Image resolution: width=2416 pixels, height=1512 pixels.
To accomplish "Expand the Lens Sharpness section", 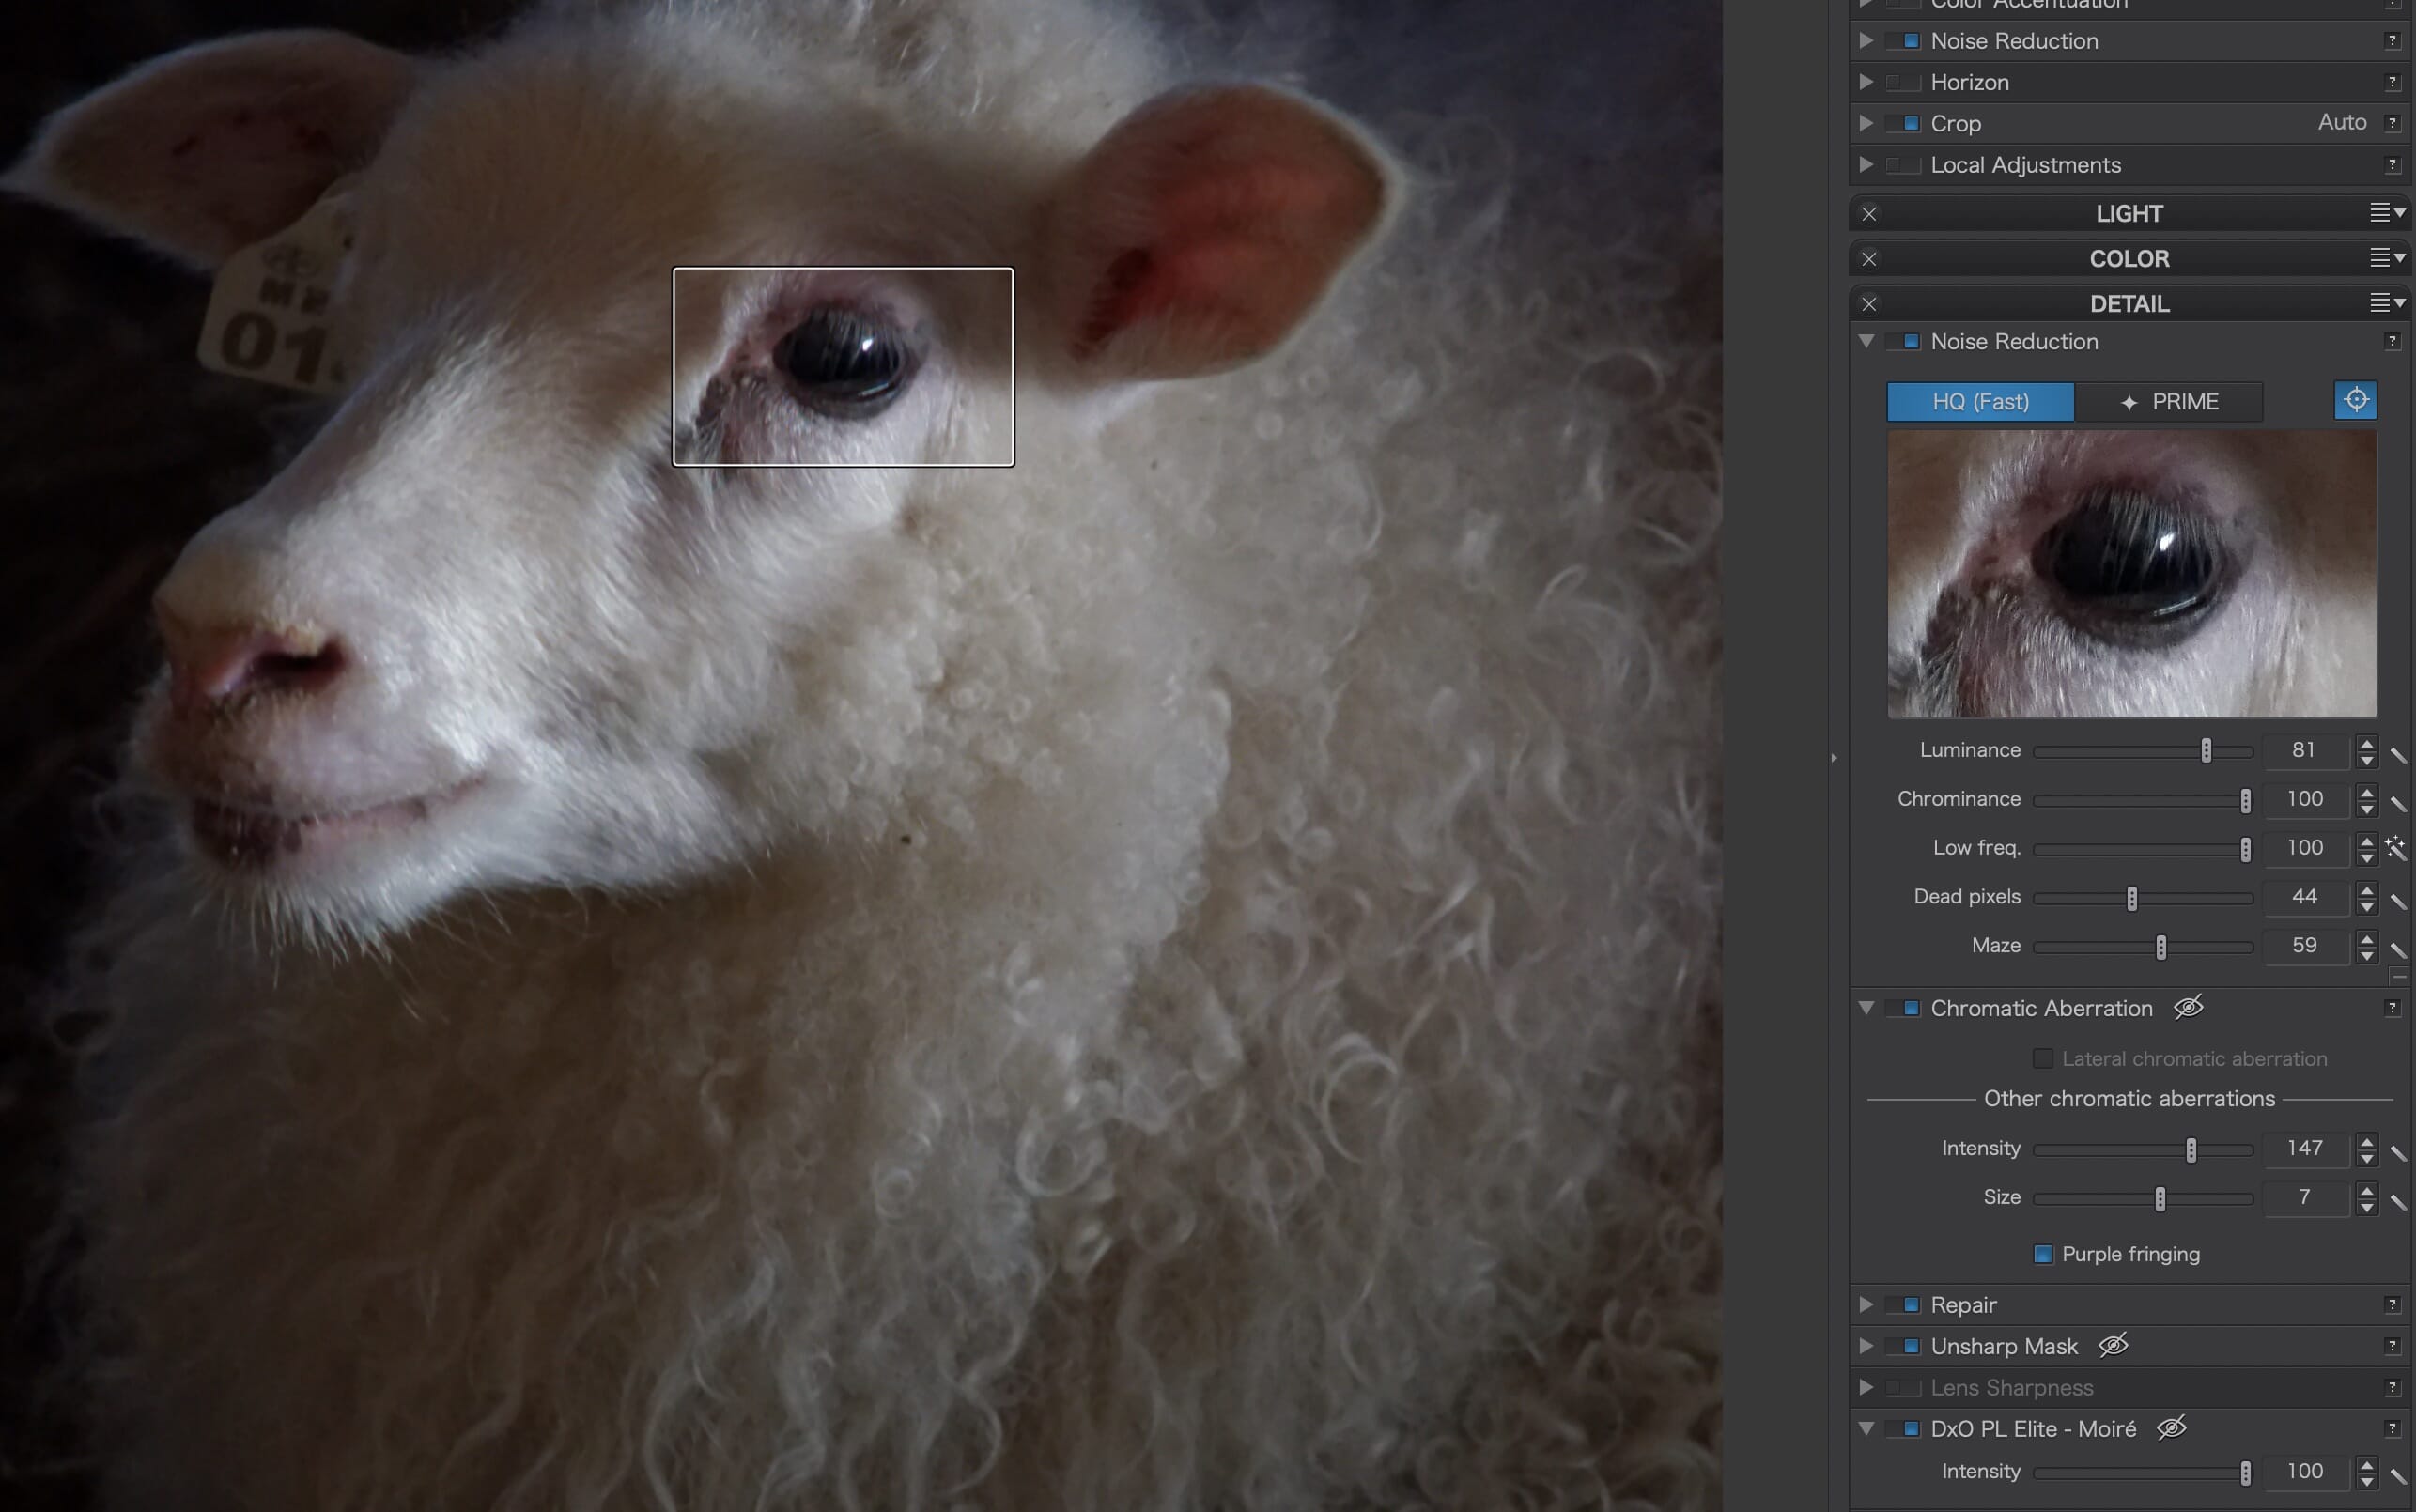I will point(1866,1387).
